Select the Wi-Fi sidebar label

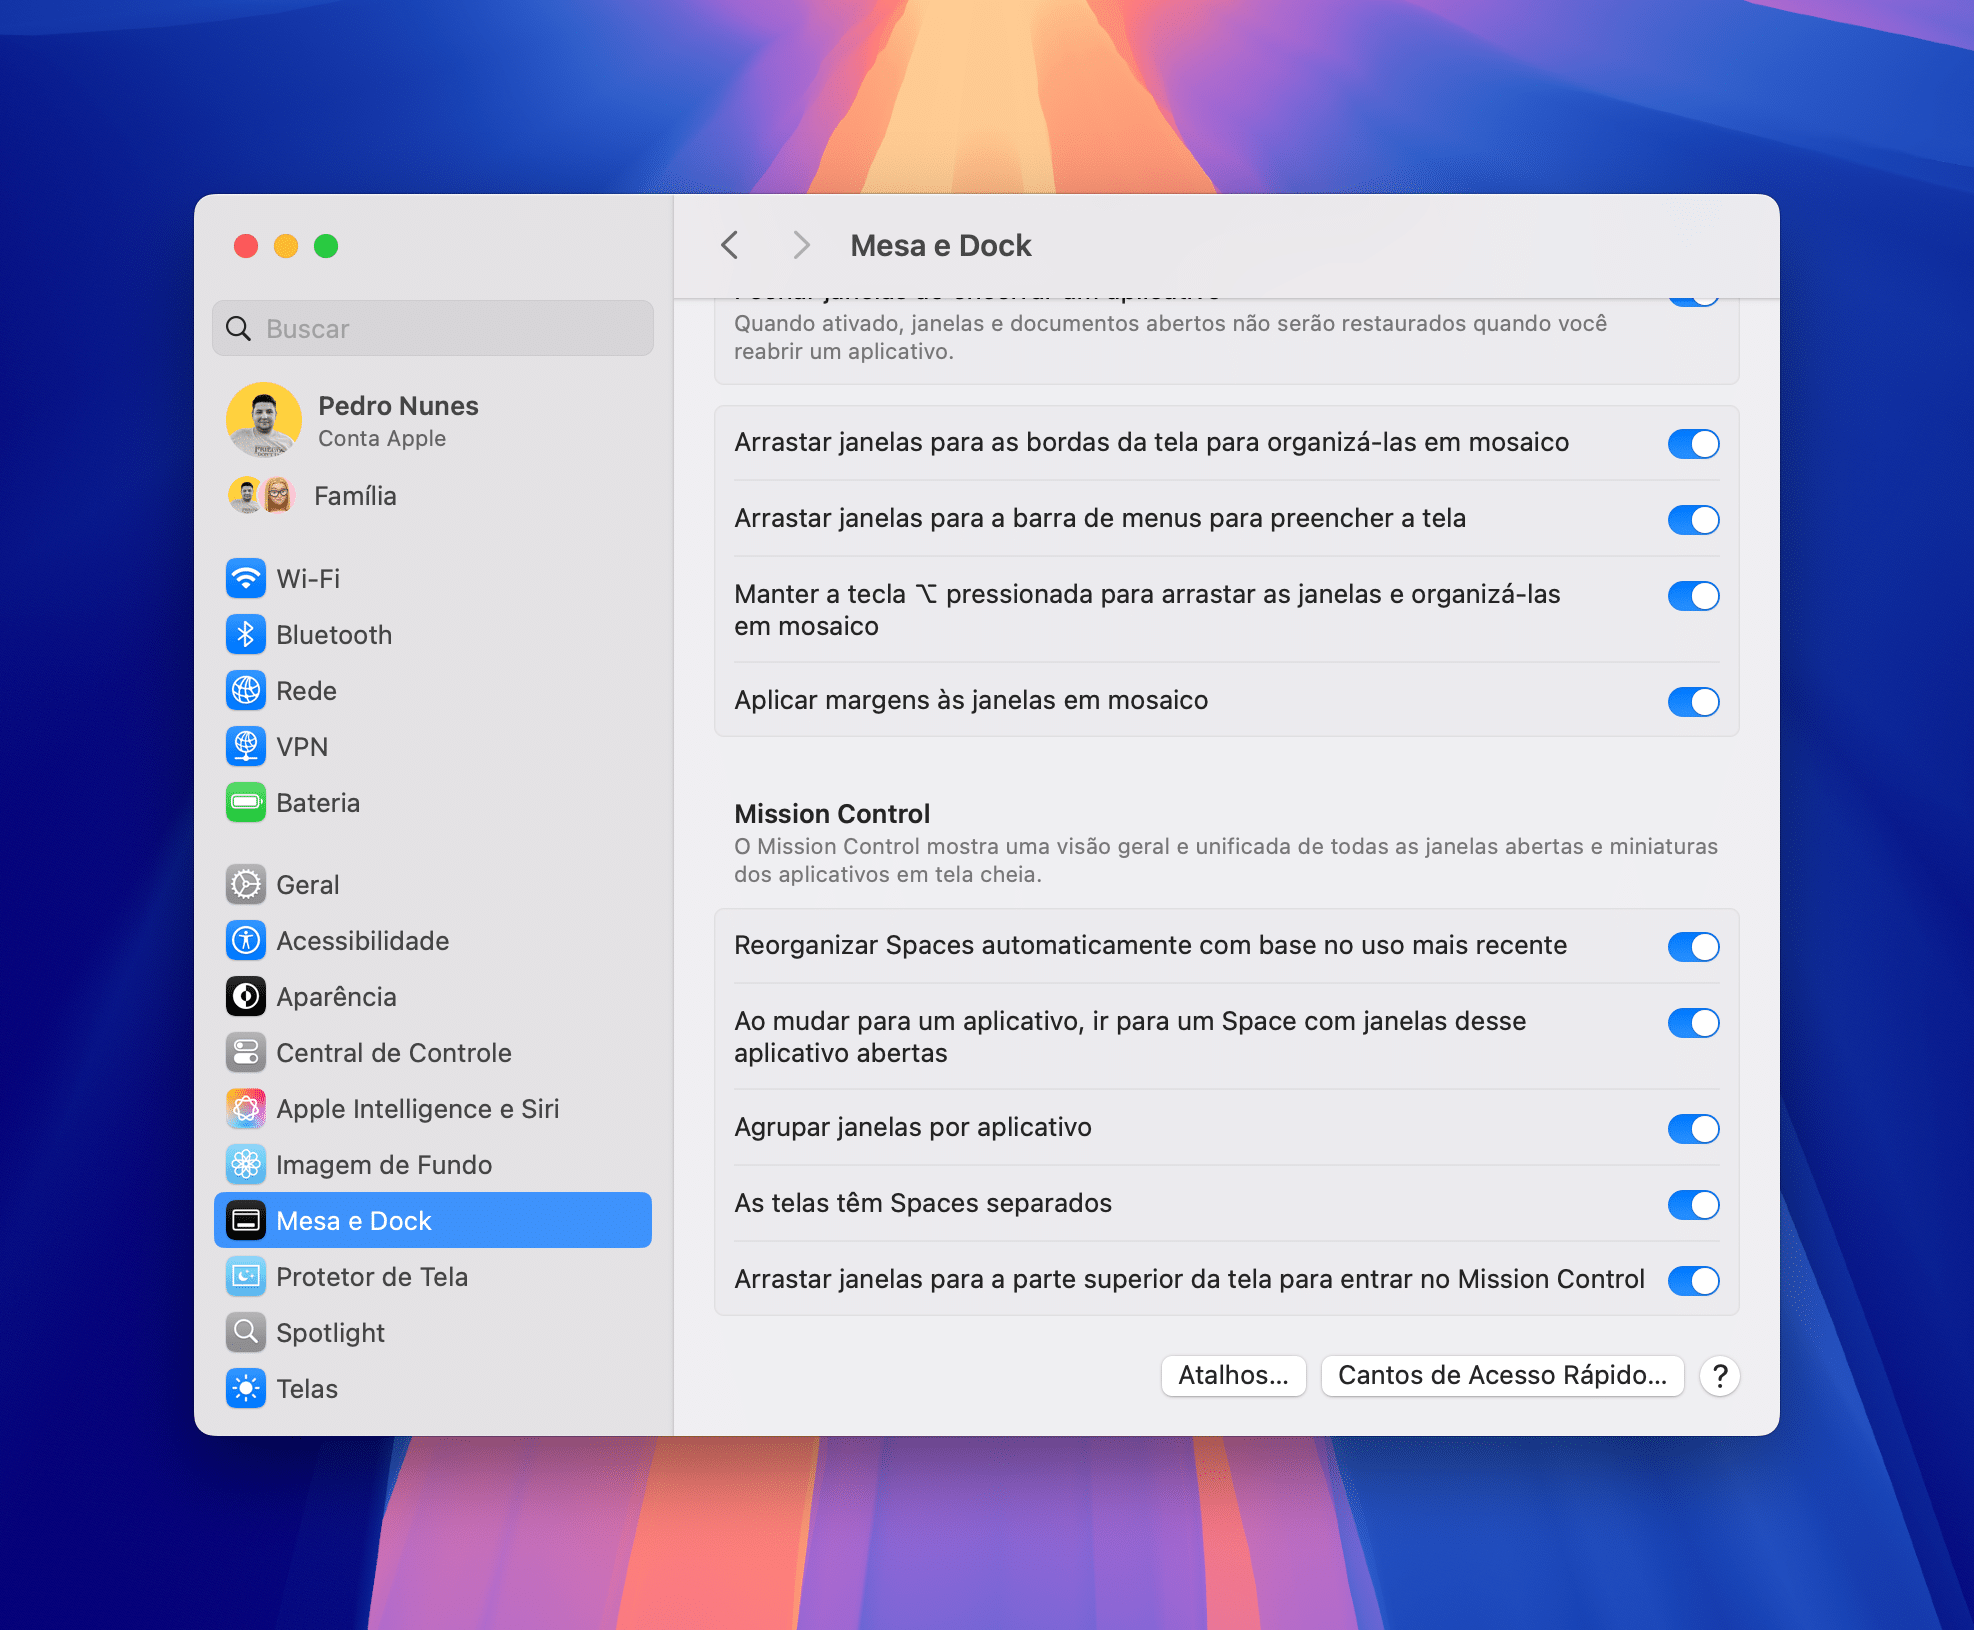[x=308, y=578]
